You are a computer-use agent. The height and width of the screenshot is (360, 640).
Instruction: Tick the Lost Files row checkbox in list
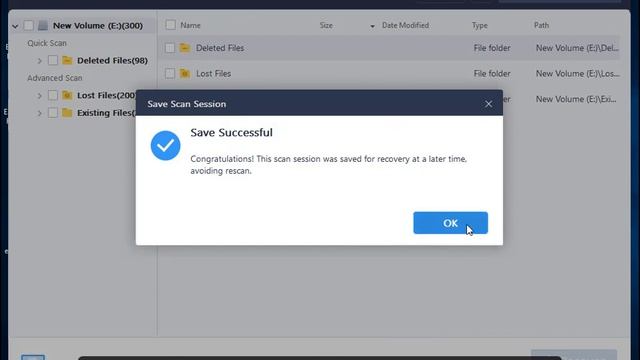pos(170,73)
